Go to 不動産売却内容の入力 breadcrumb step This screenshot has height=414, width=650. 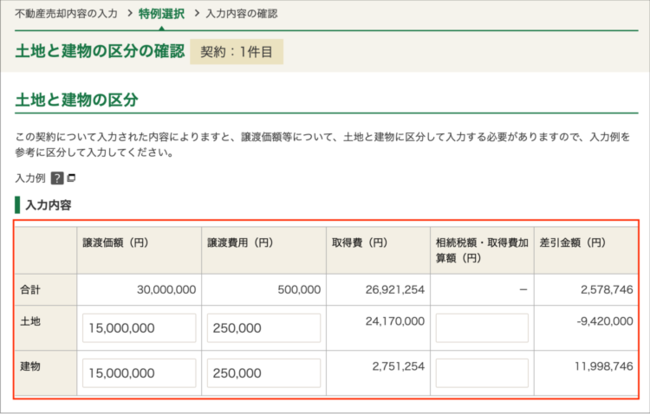tap(66, 14)
